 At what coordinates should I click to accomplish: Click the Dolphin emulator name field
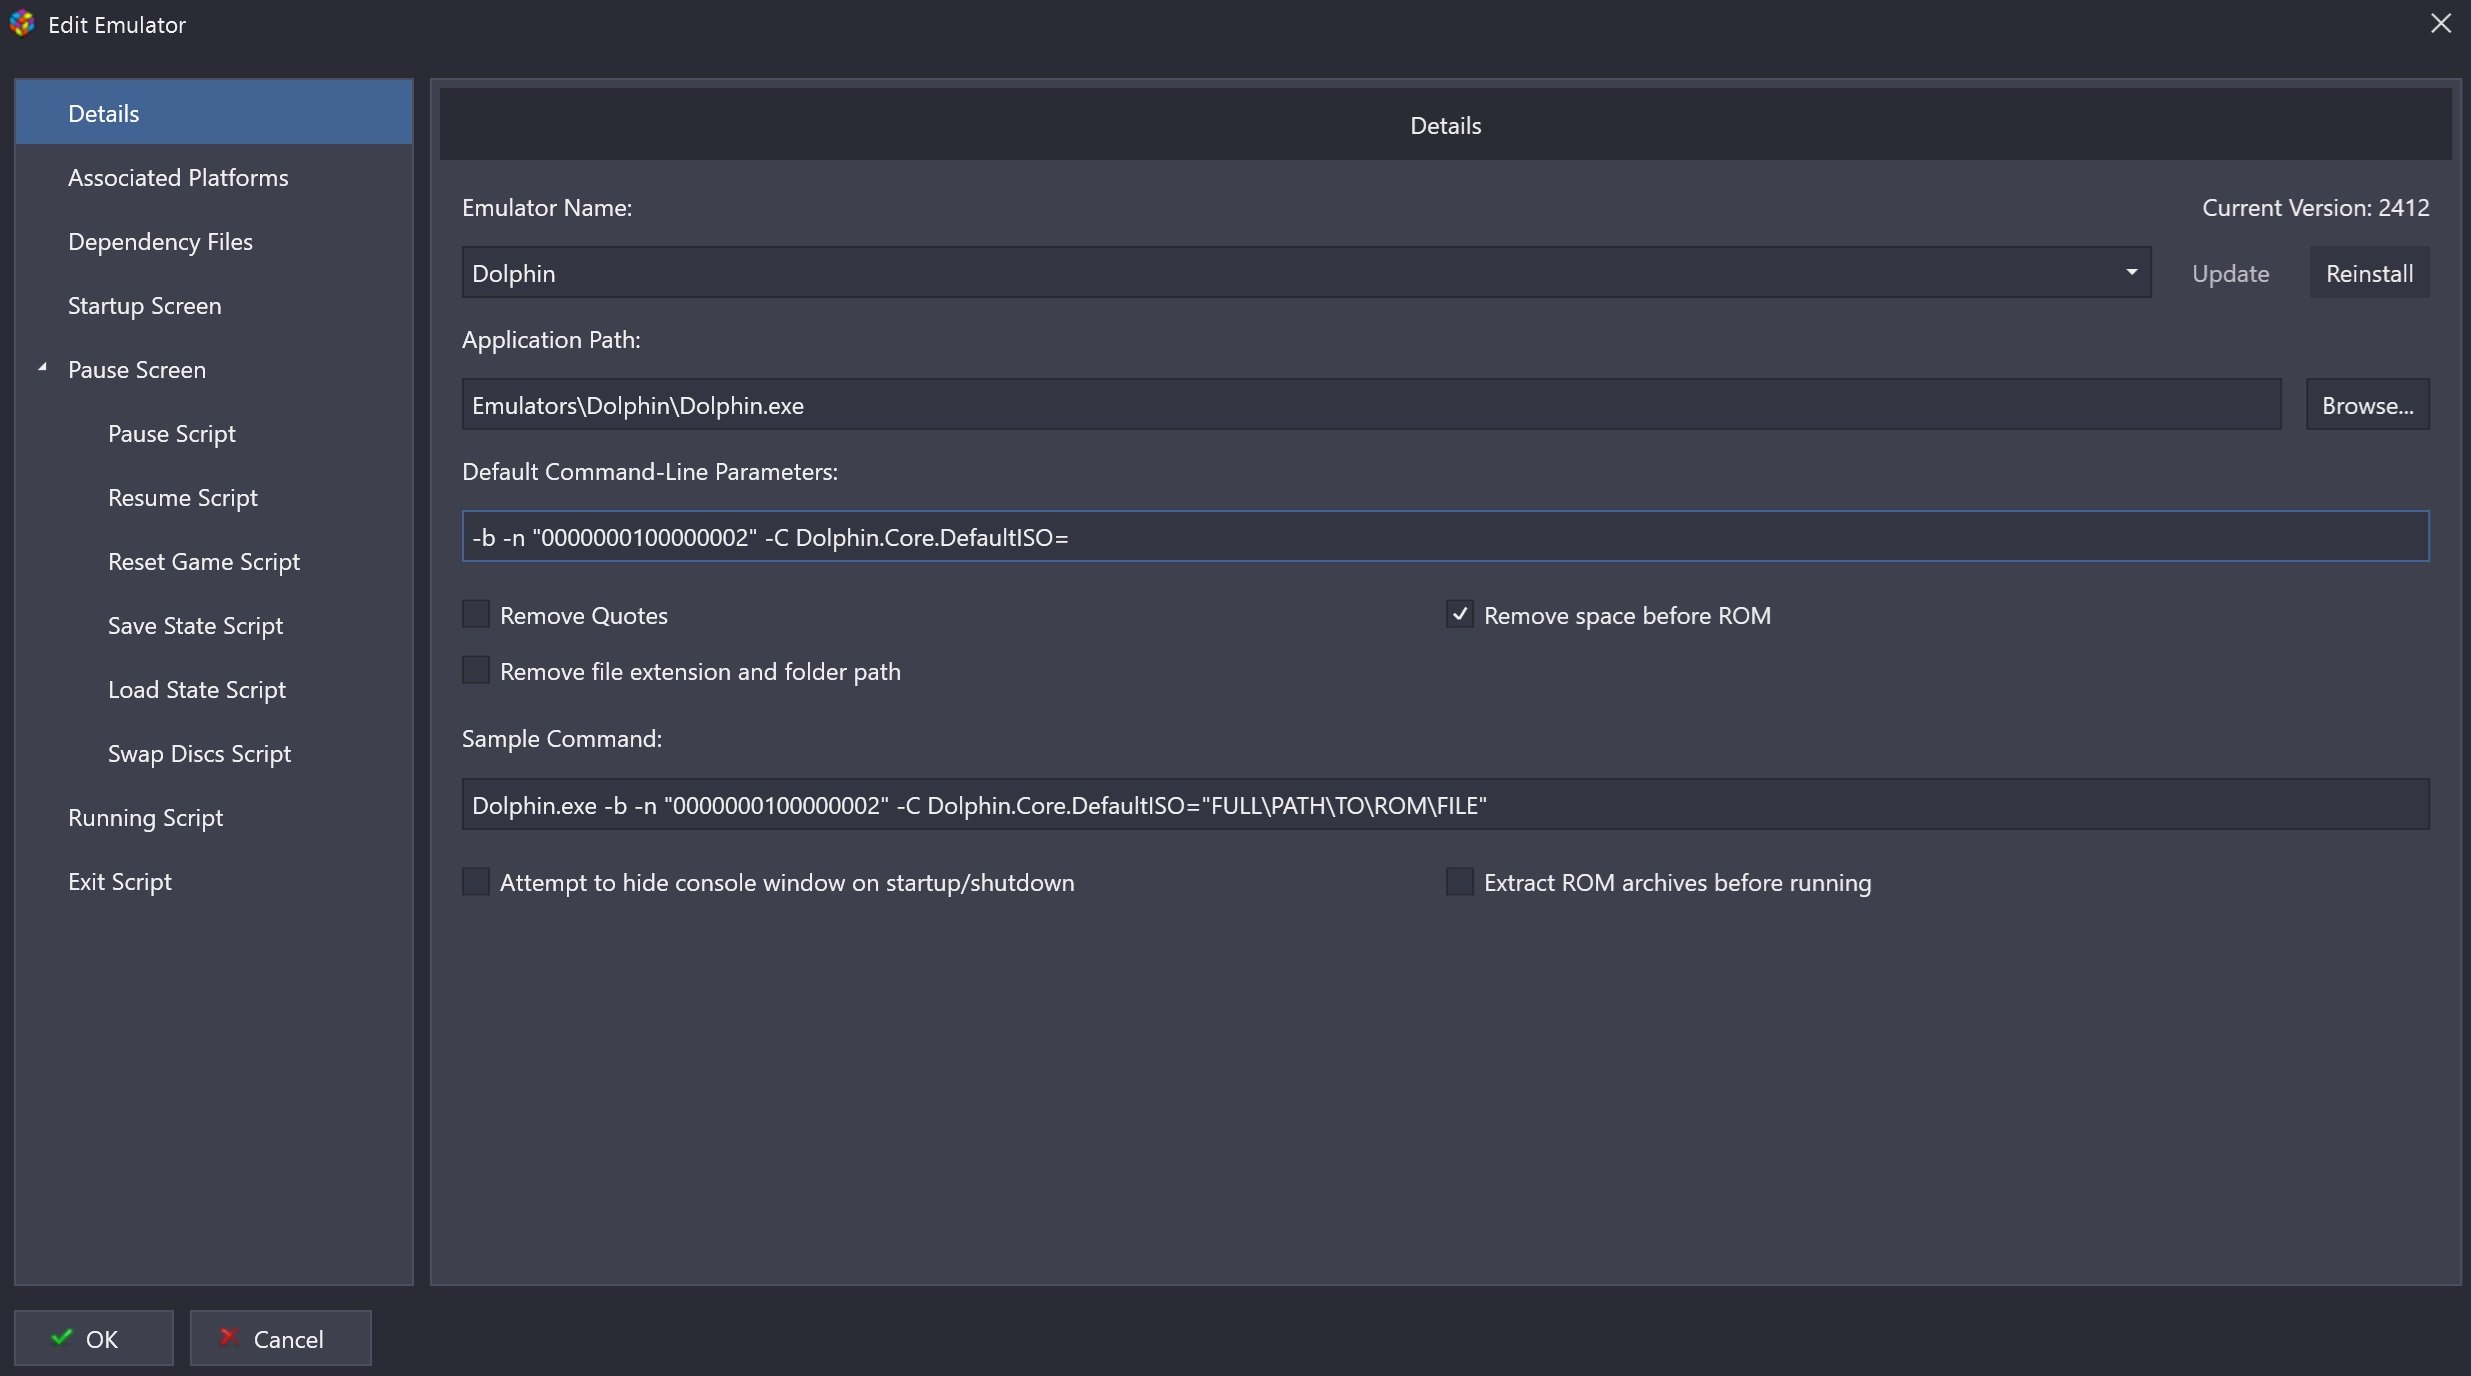pyautogui.click(x=1306, y=272)
